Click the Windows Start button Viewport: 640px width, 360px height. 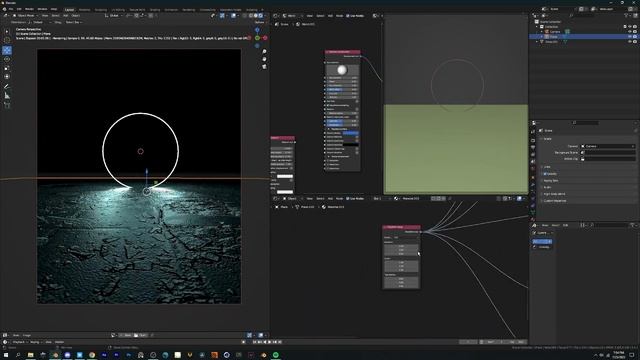coord(6,355)
